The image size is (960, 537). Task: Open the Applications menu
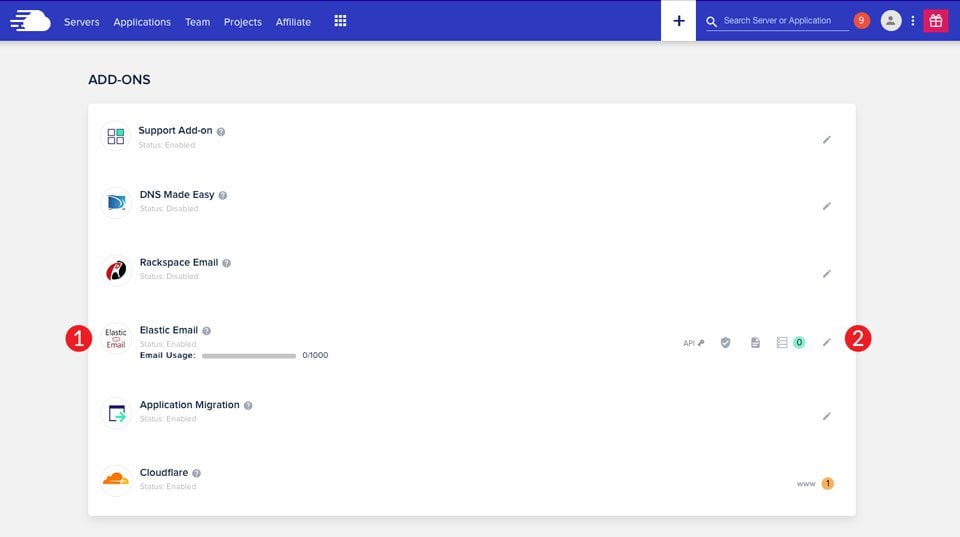coord(142,22)
